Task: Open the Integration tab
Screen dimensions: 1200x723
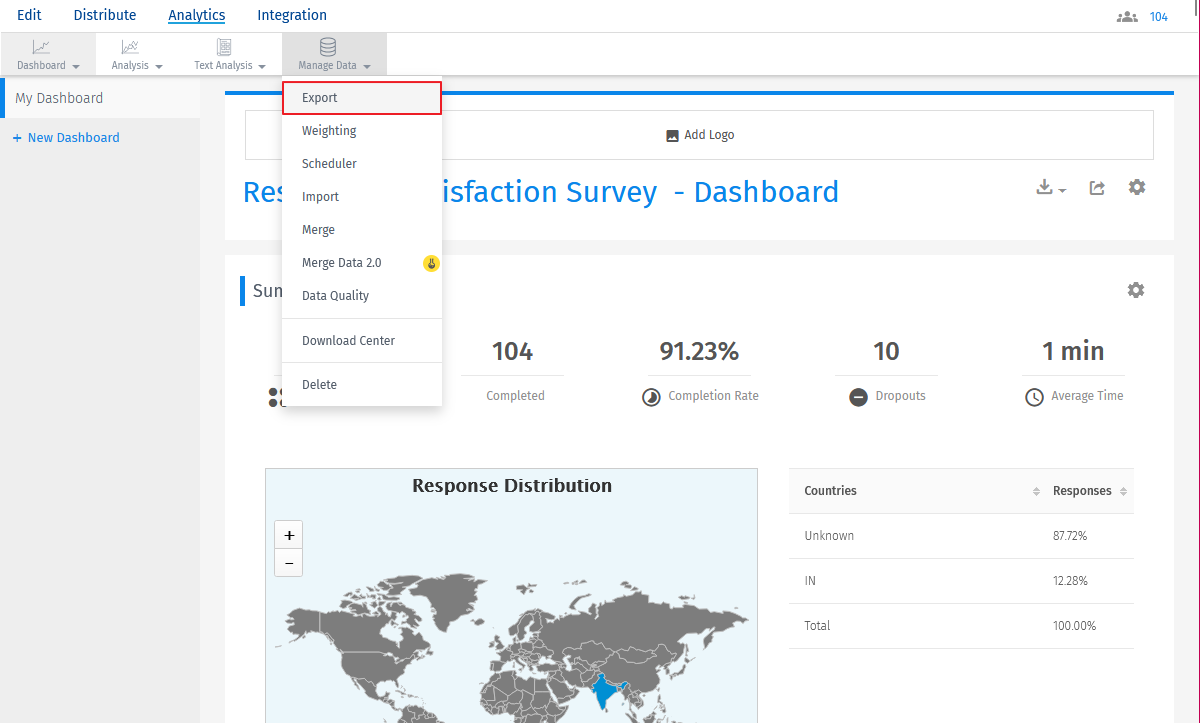Action: (x=292, y=15)
